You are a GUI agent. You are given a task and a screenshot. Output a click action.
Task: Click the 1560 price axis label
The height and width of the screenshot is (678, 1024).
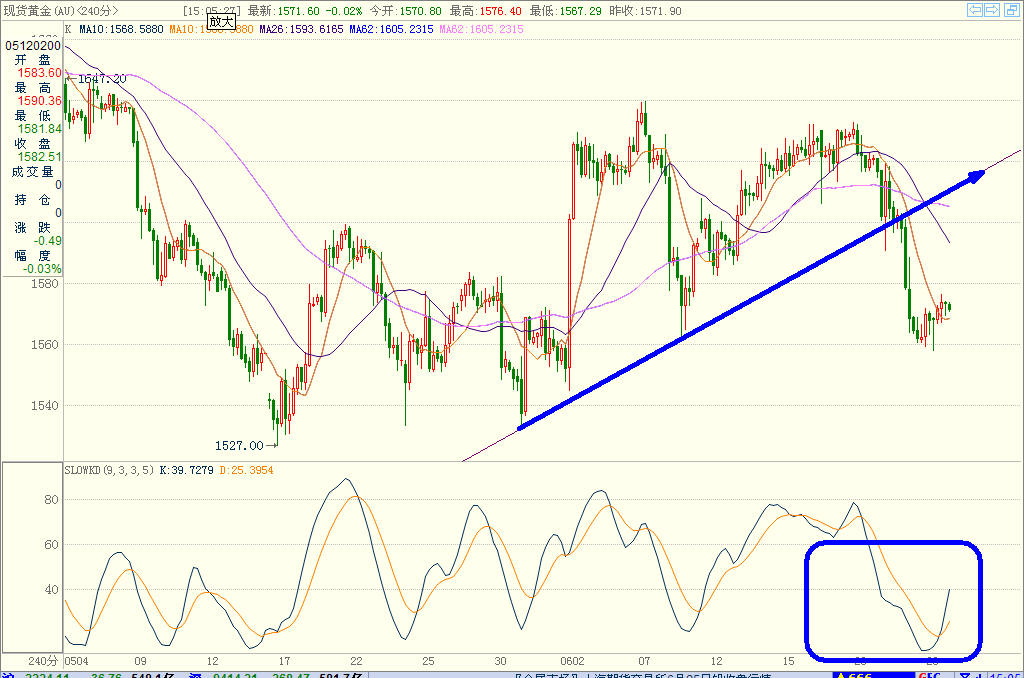[44, 344]
